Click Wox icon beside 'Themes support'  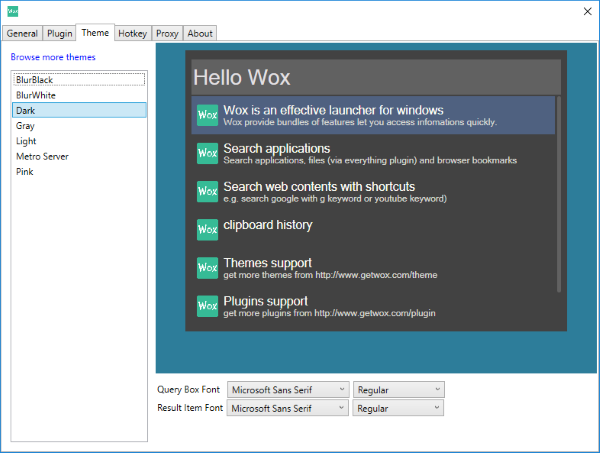coord(207,267)
